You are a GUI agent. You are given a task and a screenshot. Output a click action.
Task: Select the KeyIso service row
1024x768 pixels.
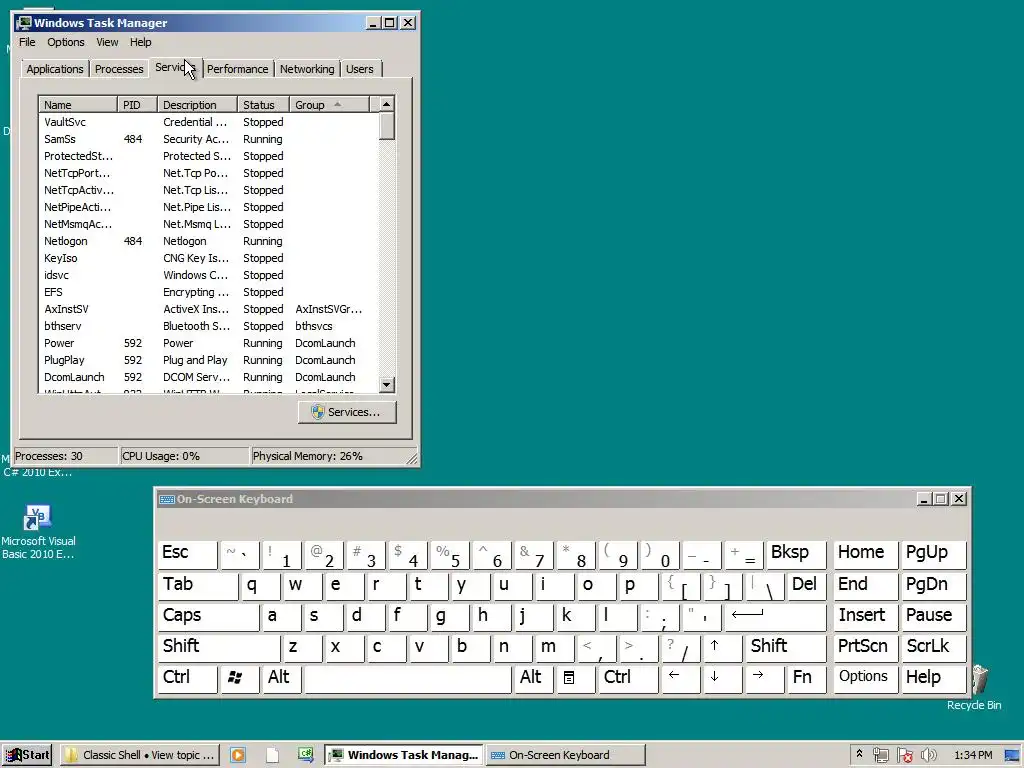208,258
